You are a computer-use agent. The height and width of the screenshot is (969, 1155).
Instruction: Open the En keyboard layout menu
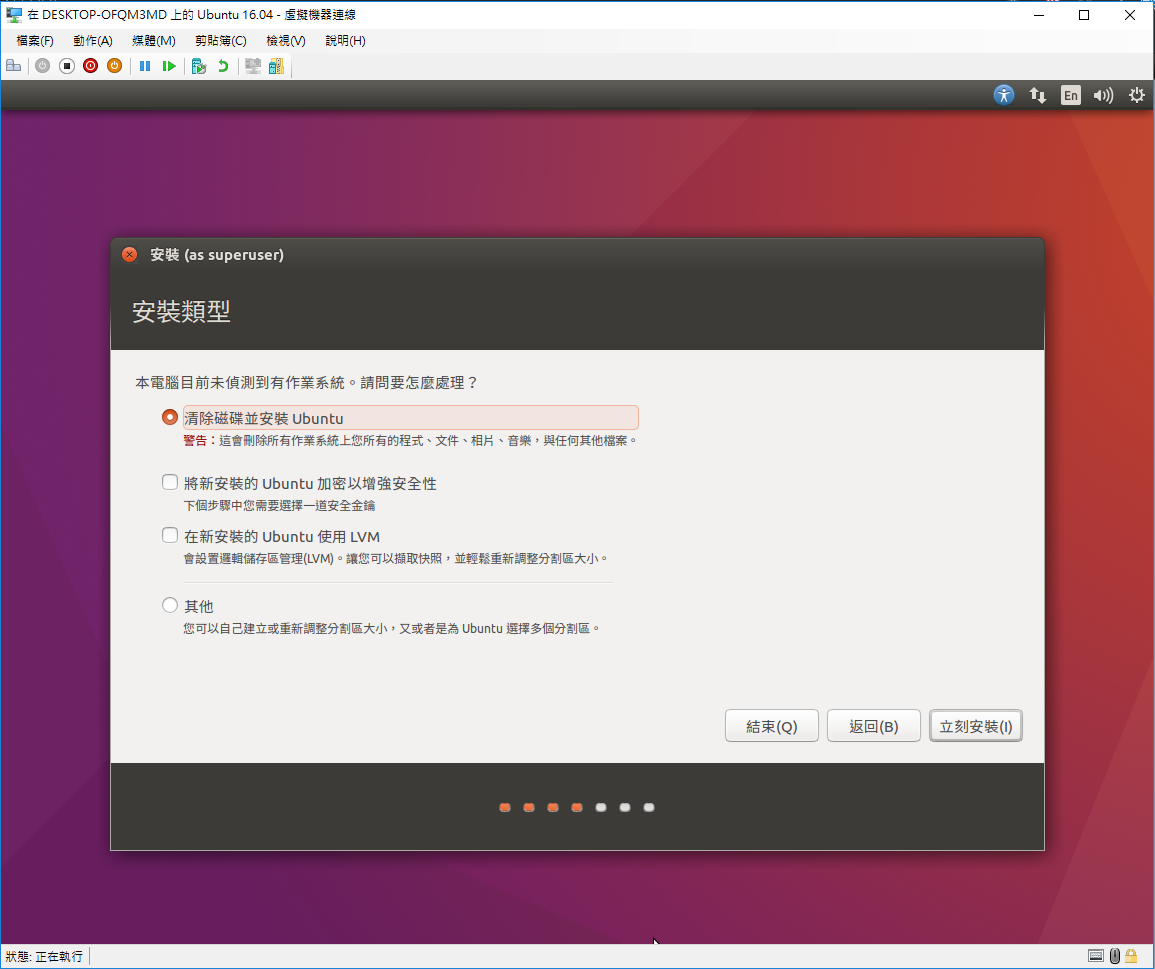pyautogui.click(x=1070, y=95)
